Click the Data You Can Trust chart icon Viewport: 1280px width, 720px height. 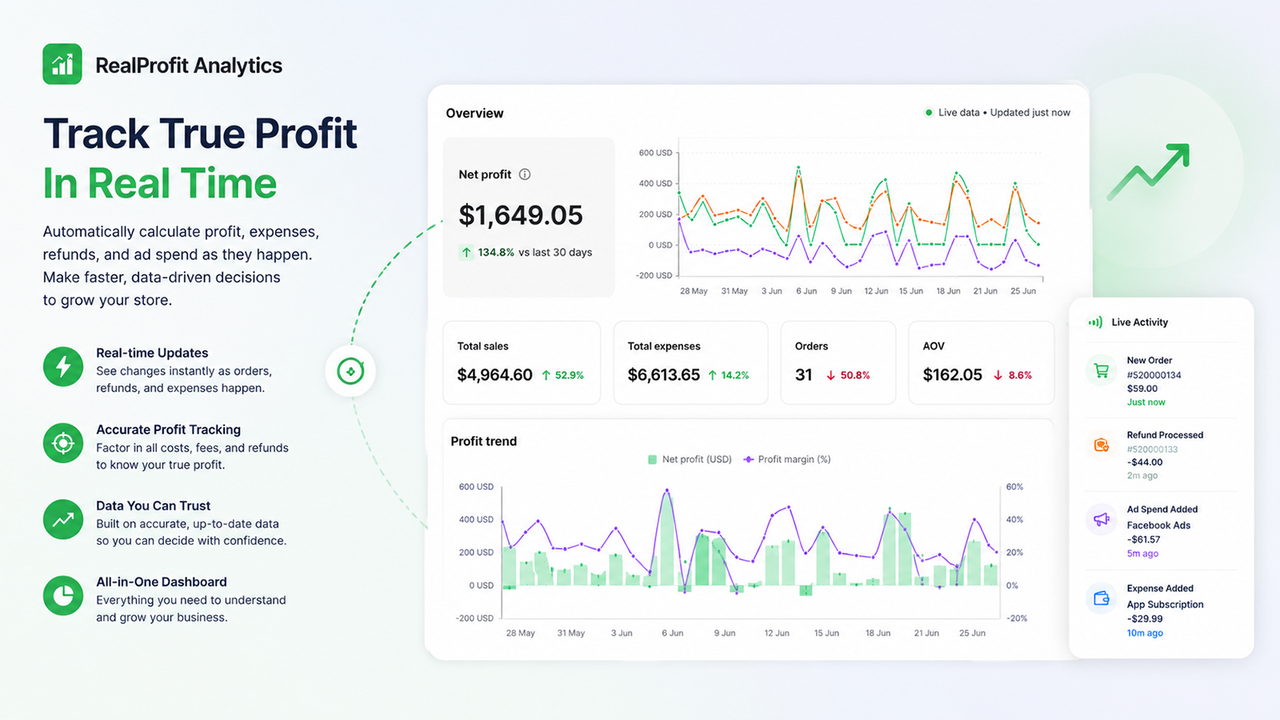point(63,519)
